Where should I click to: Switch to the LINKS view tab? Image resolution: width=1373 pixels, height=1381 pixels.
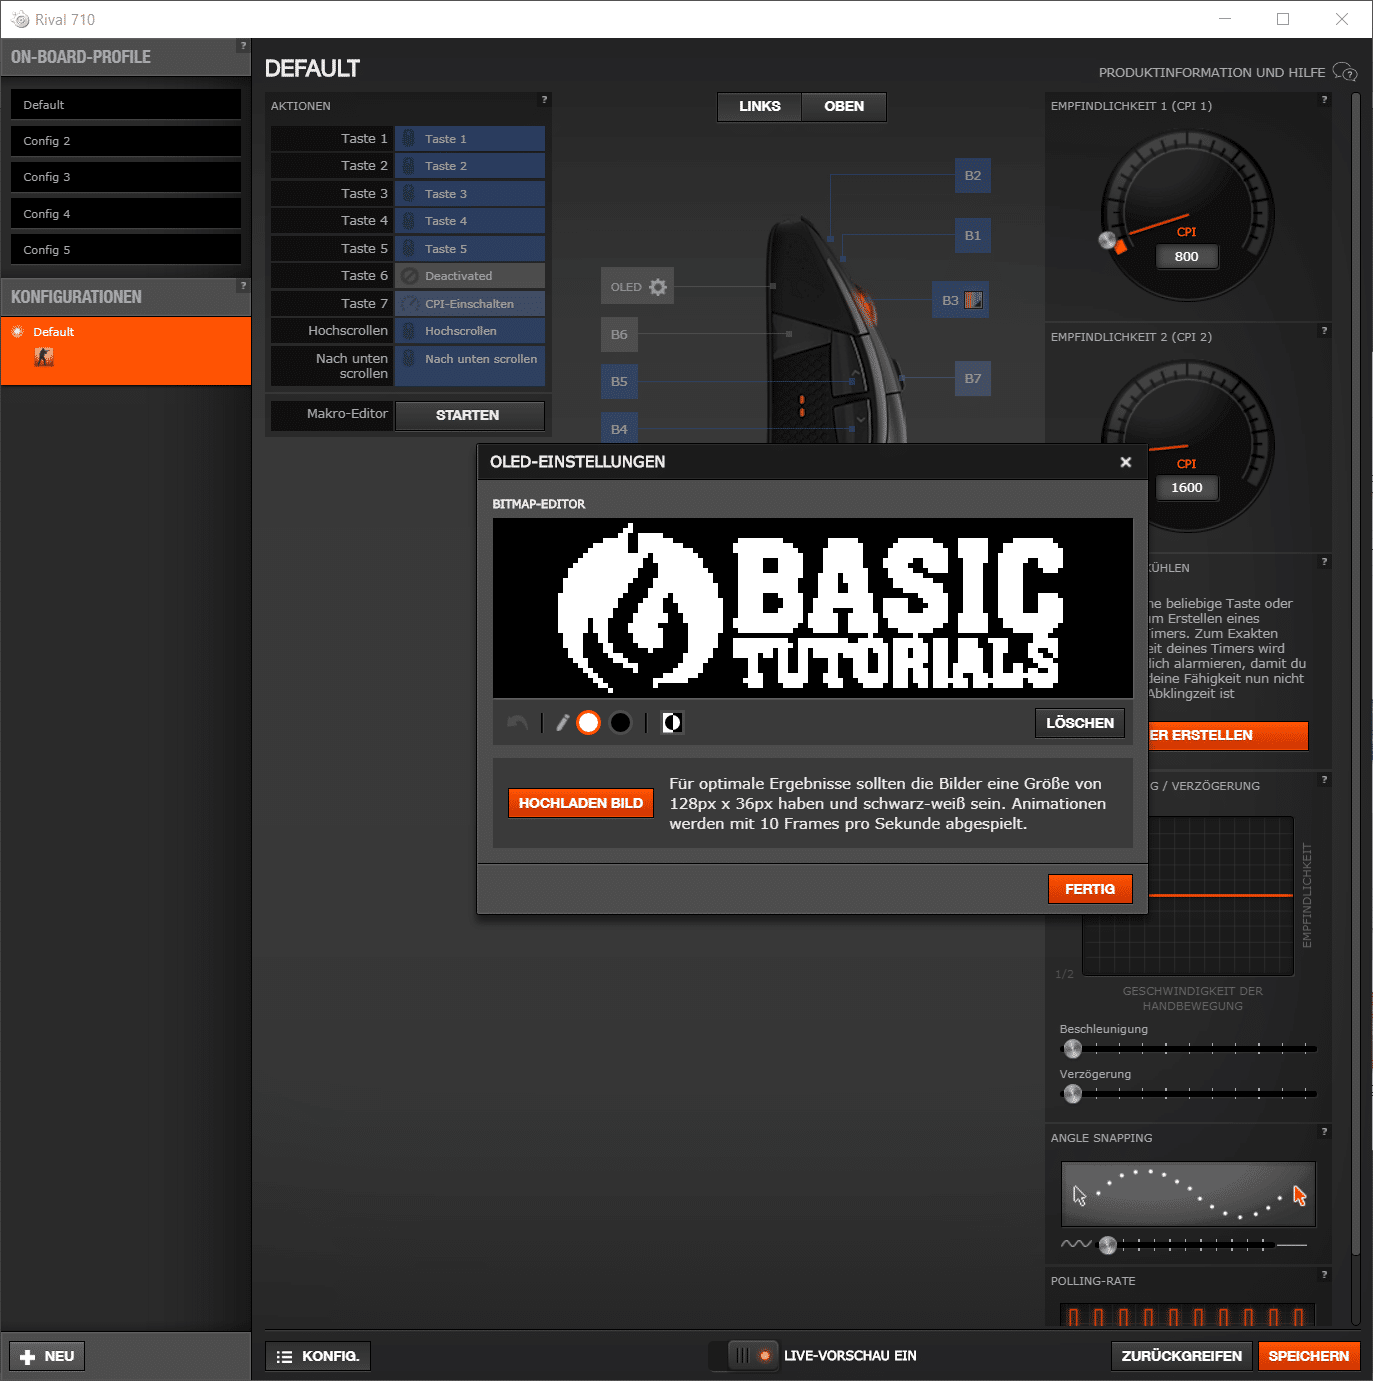coord(759,106)
